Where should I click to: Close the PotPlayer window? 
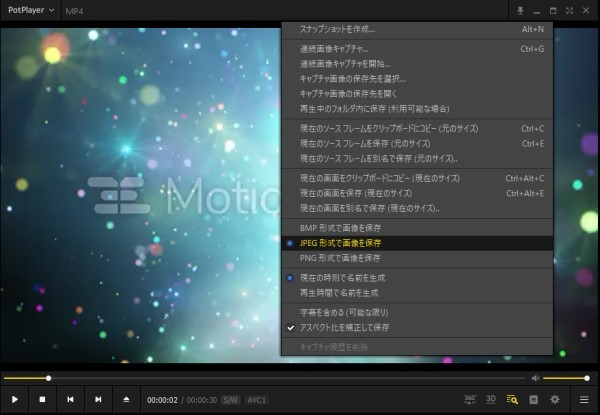586,11
